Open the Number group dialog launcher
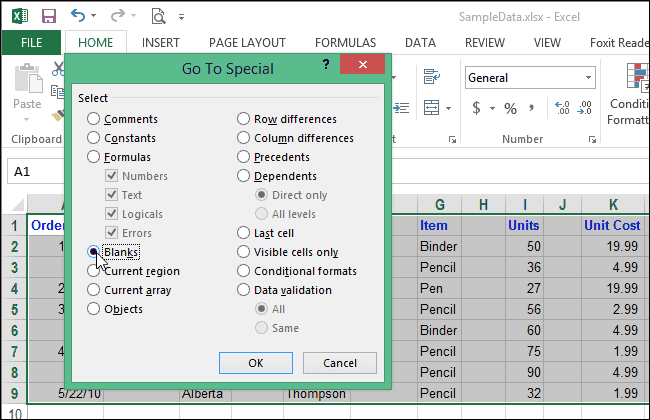 [594, 139]
